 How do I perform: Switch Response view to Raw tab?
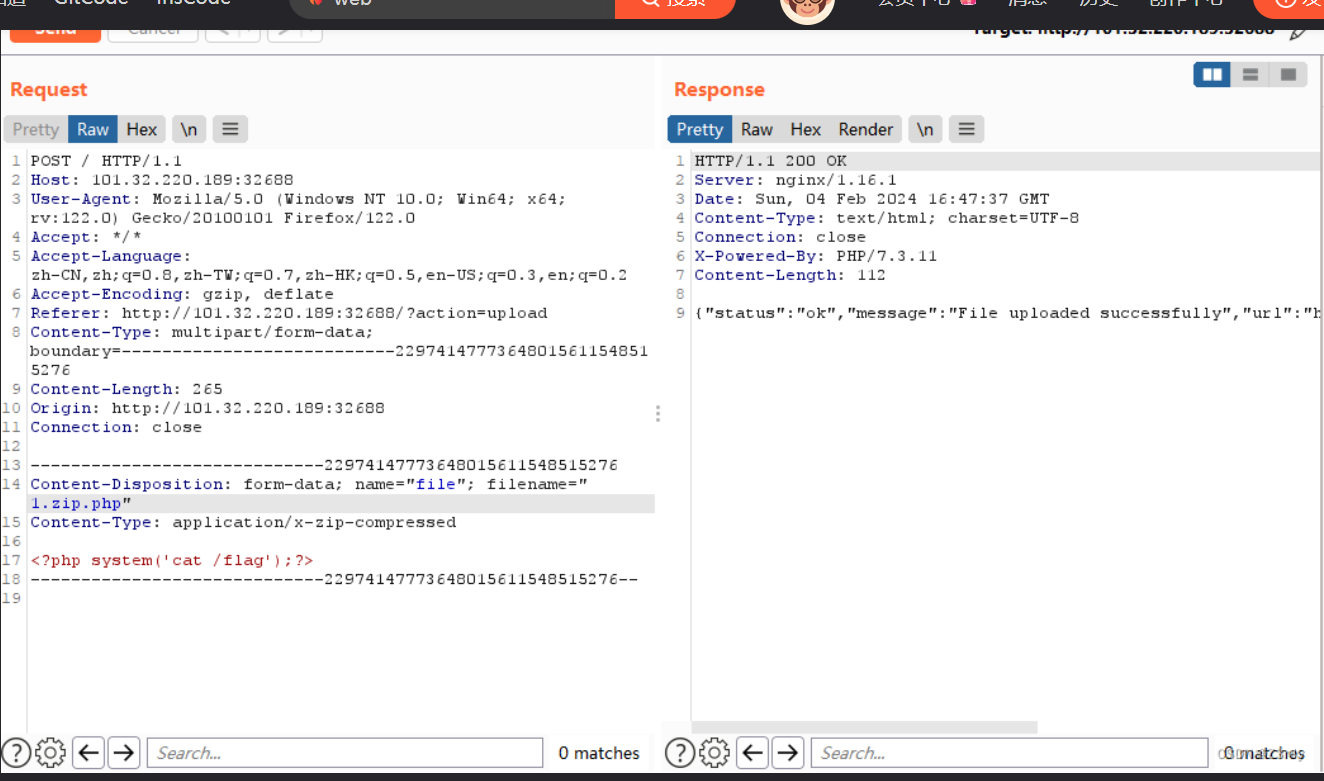click(757, 129)
